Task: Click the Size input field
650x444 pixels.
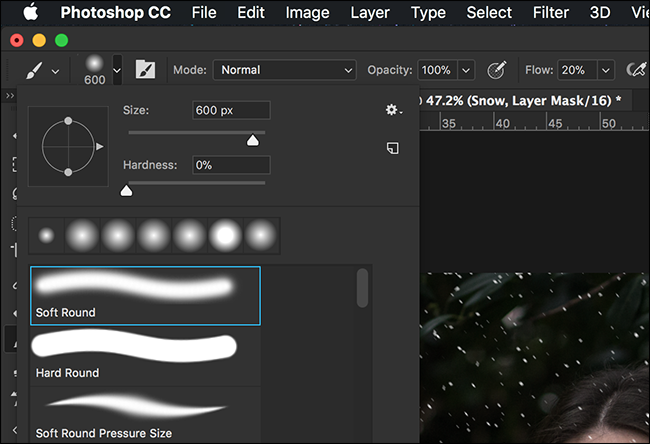Action: point(231,110)
